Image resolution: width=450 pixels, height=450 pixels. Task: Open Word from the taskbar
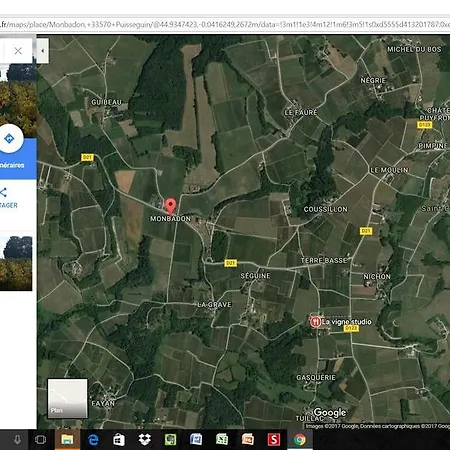click(x=196, y=440)
